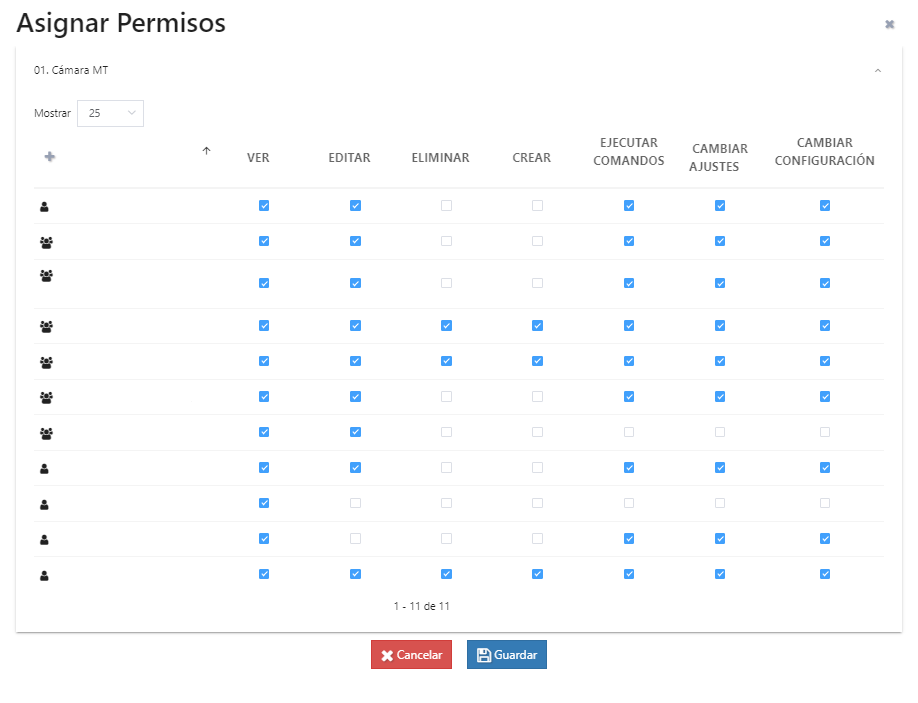Click the user icon in the ninth row

tap(44, 504)
